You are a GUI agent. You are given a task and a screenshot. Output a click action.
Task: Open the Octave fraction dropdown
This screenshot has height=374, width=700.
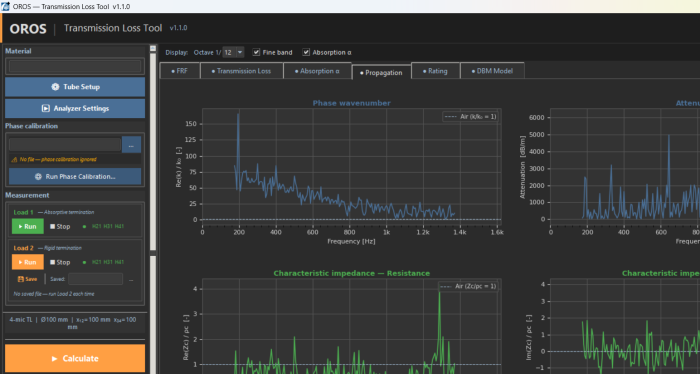coord(240,52)
